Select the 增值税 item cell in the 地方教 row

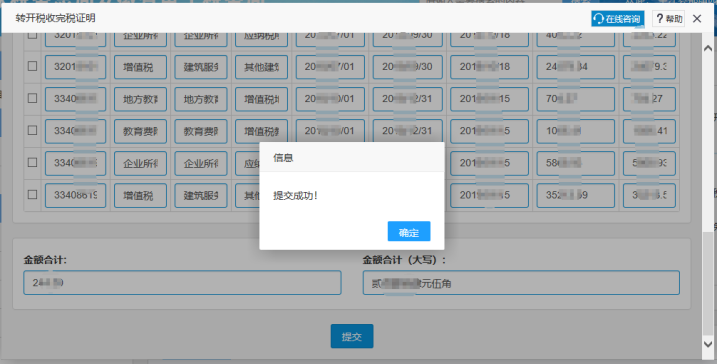click(261, 99)
